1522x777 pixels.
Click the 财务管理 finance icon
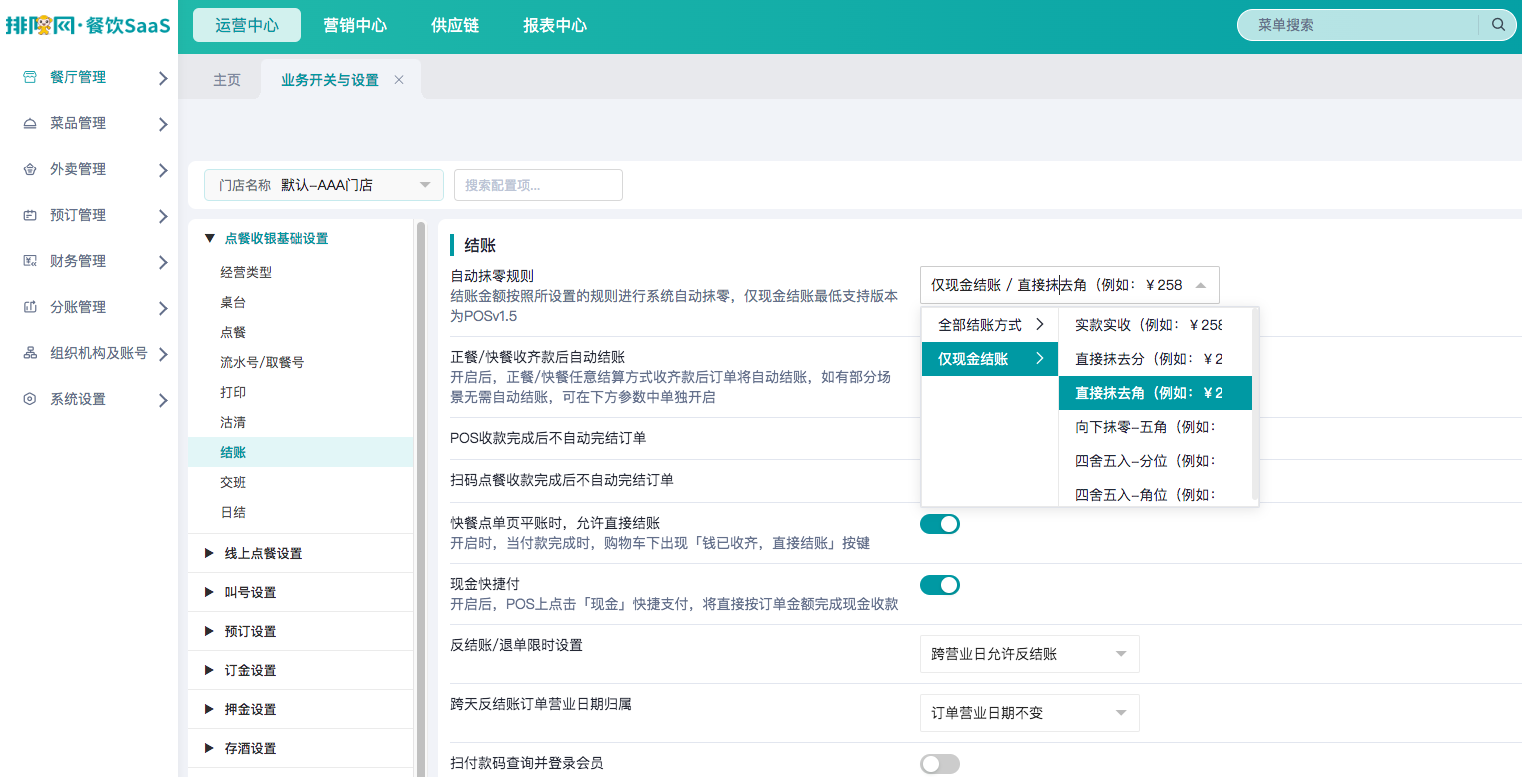click(x=30, y=261)
